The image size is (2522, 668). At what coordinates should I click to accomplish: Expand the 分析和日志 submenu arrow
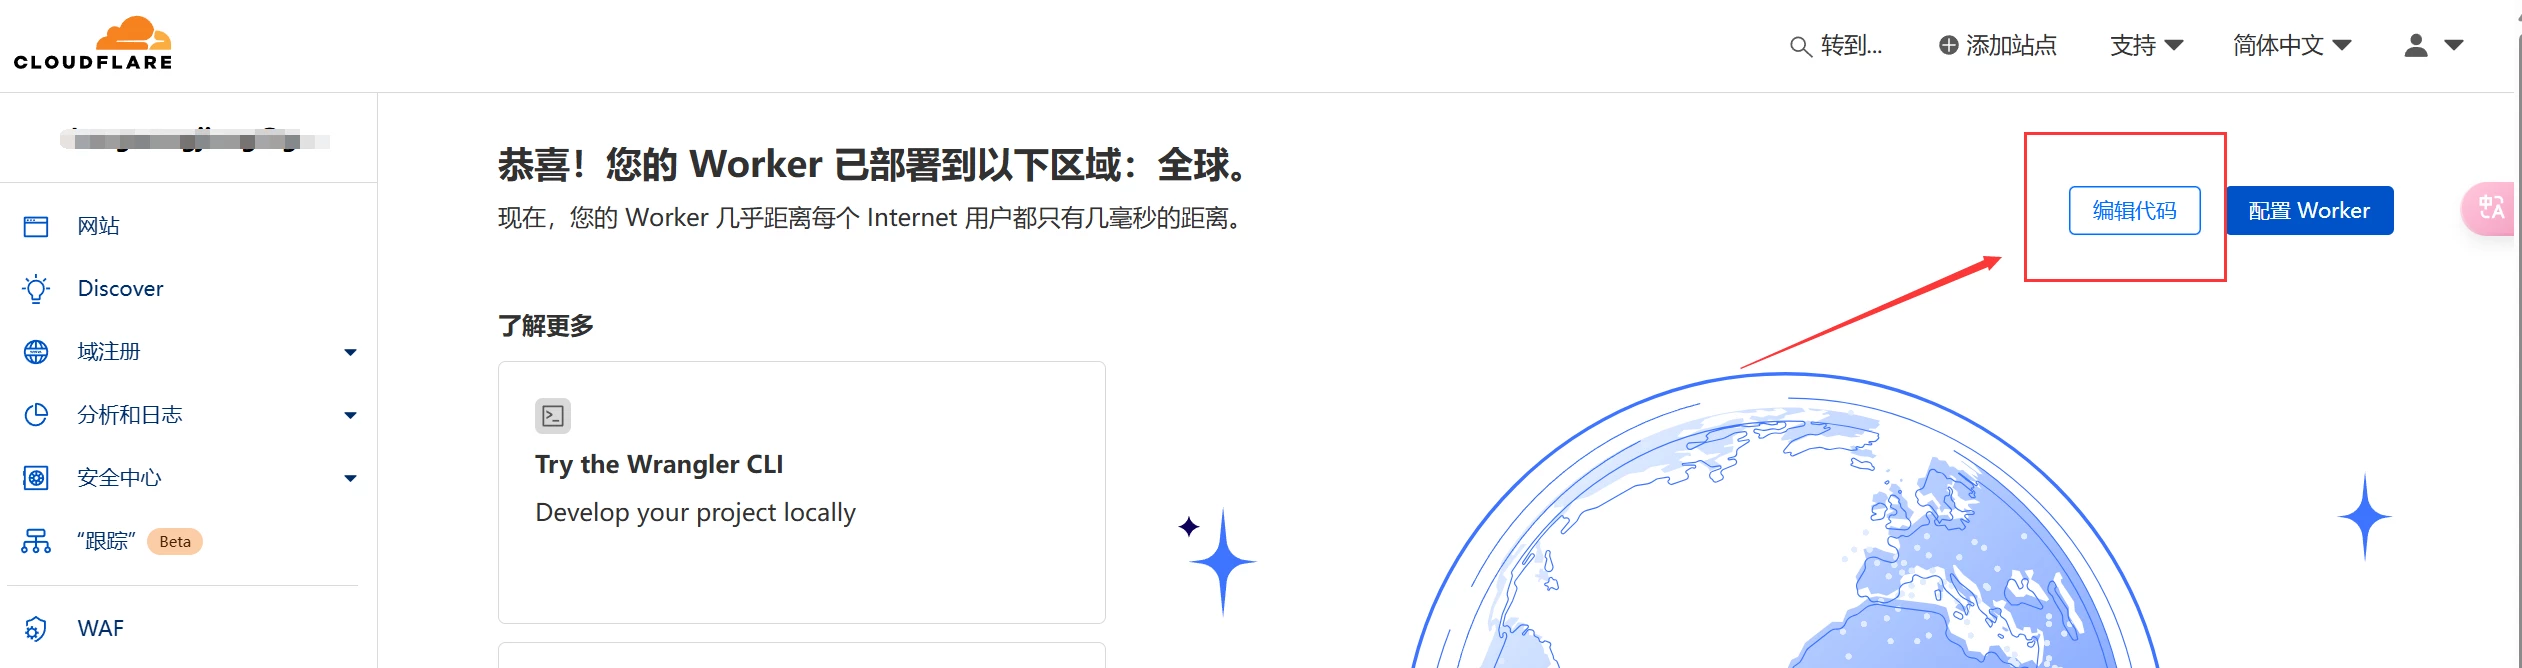[350, 415]
